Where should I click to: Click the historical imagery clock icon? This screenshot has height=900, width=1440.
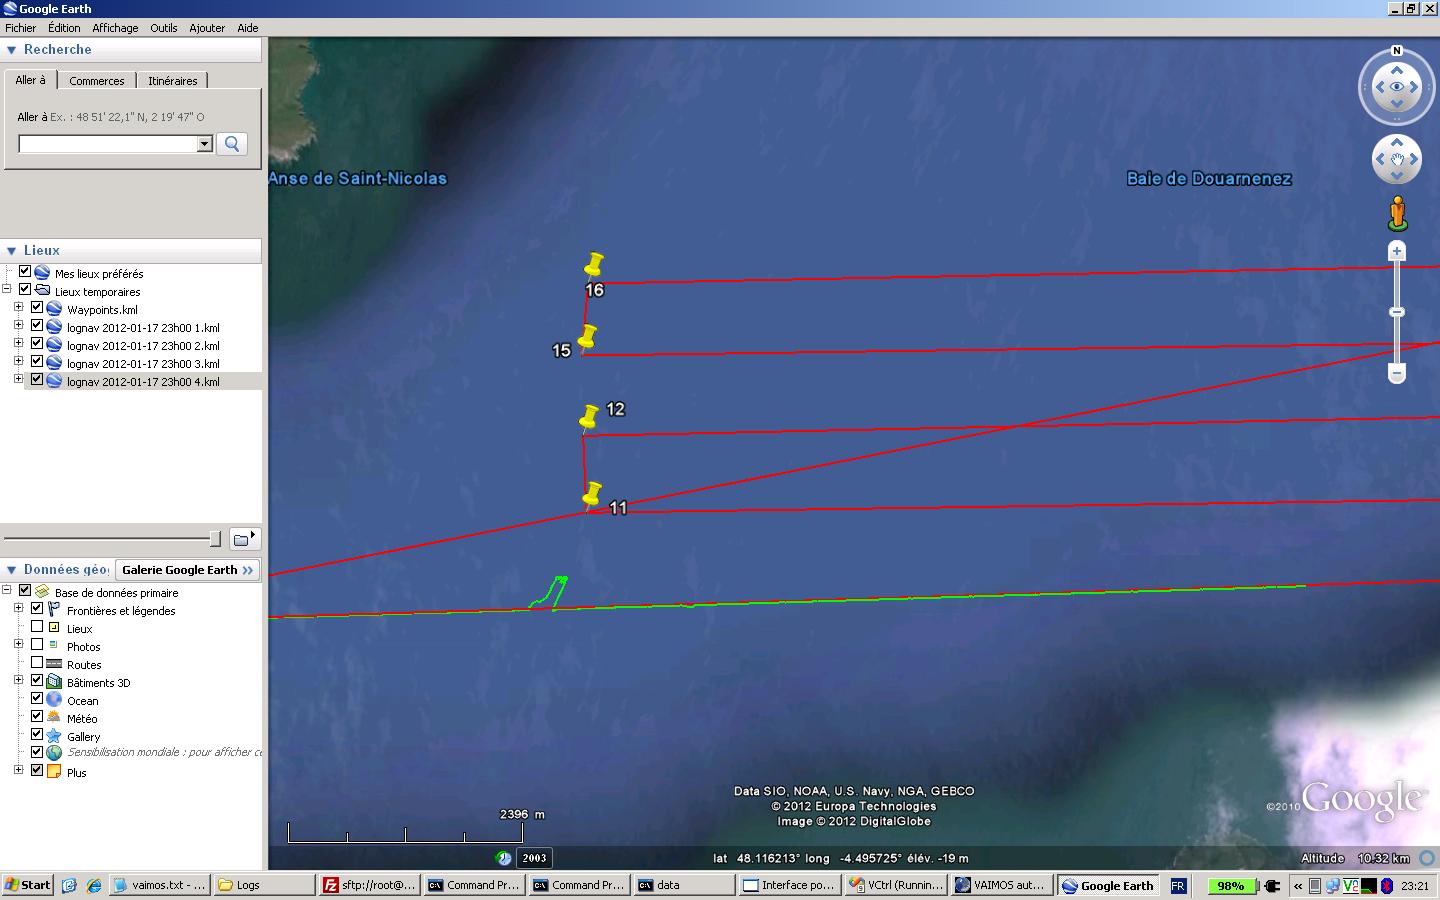point(504,858)
